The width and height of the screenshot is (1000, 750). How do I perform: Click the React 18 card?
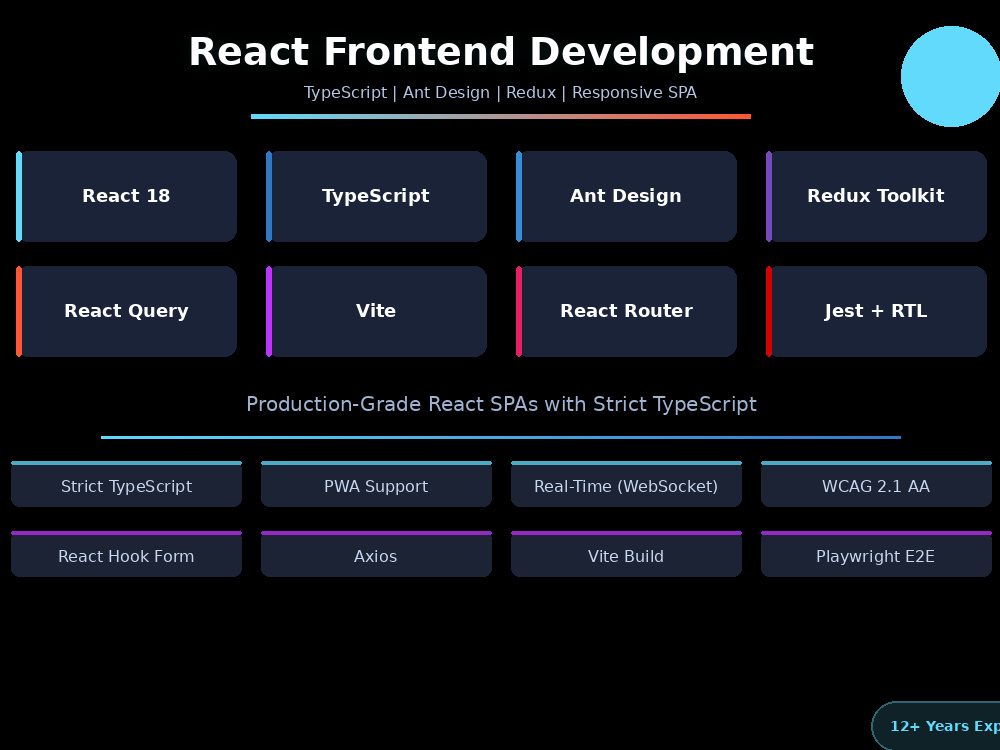(x=126, y=196)
